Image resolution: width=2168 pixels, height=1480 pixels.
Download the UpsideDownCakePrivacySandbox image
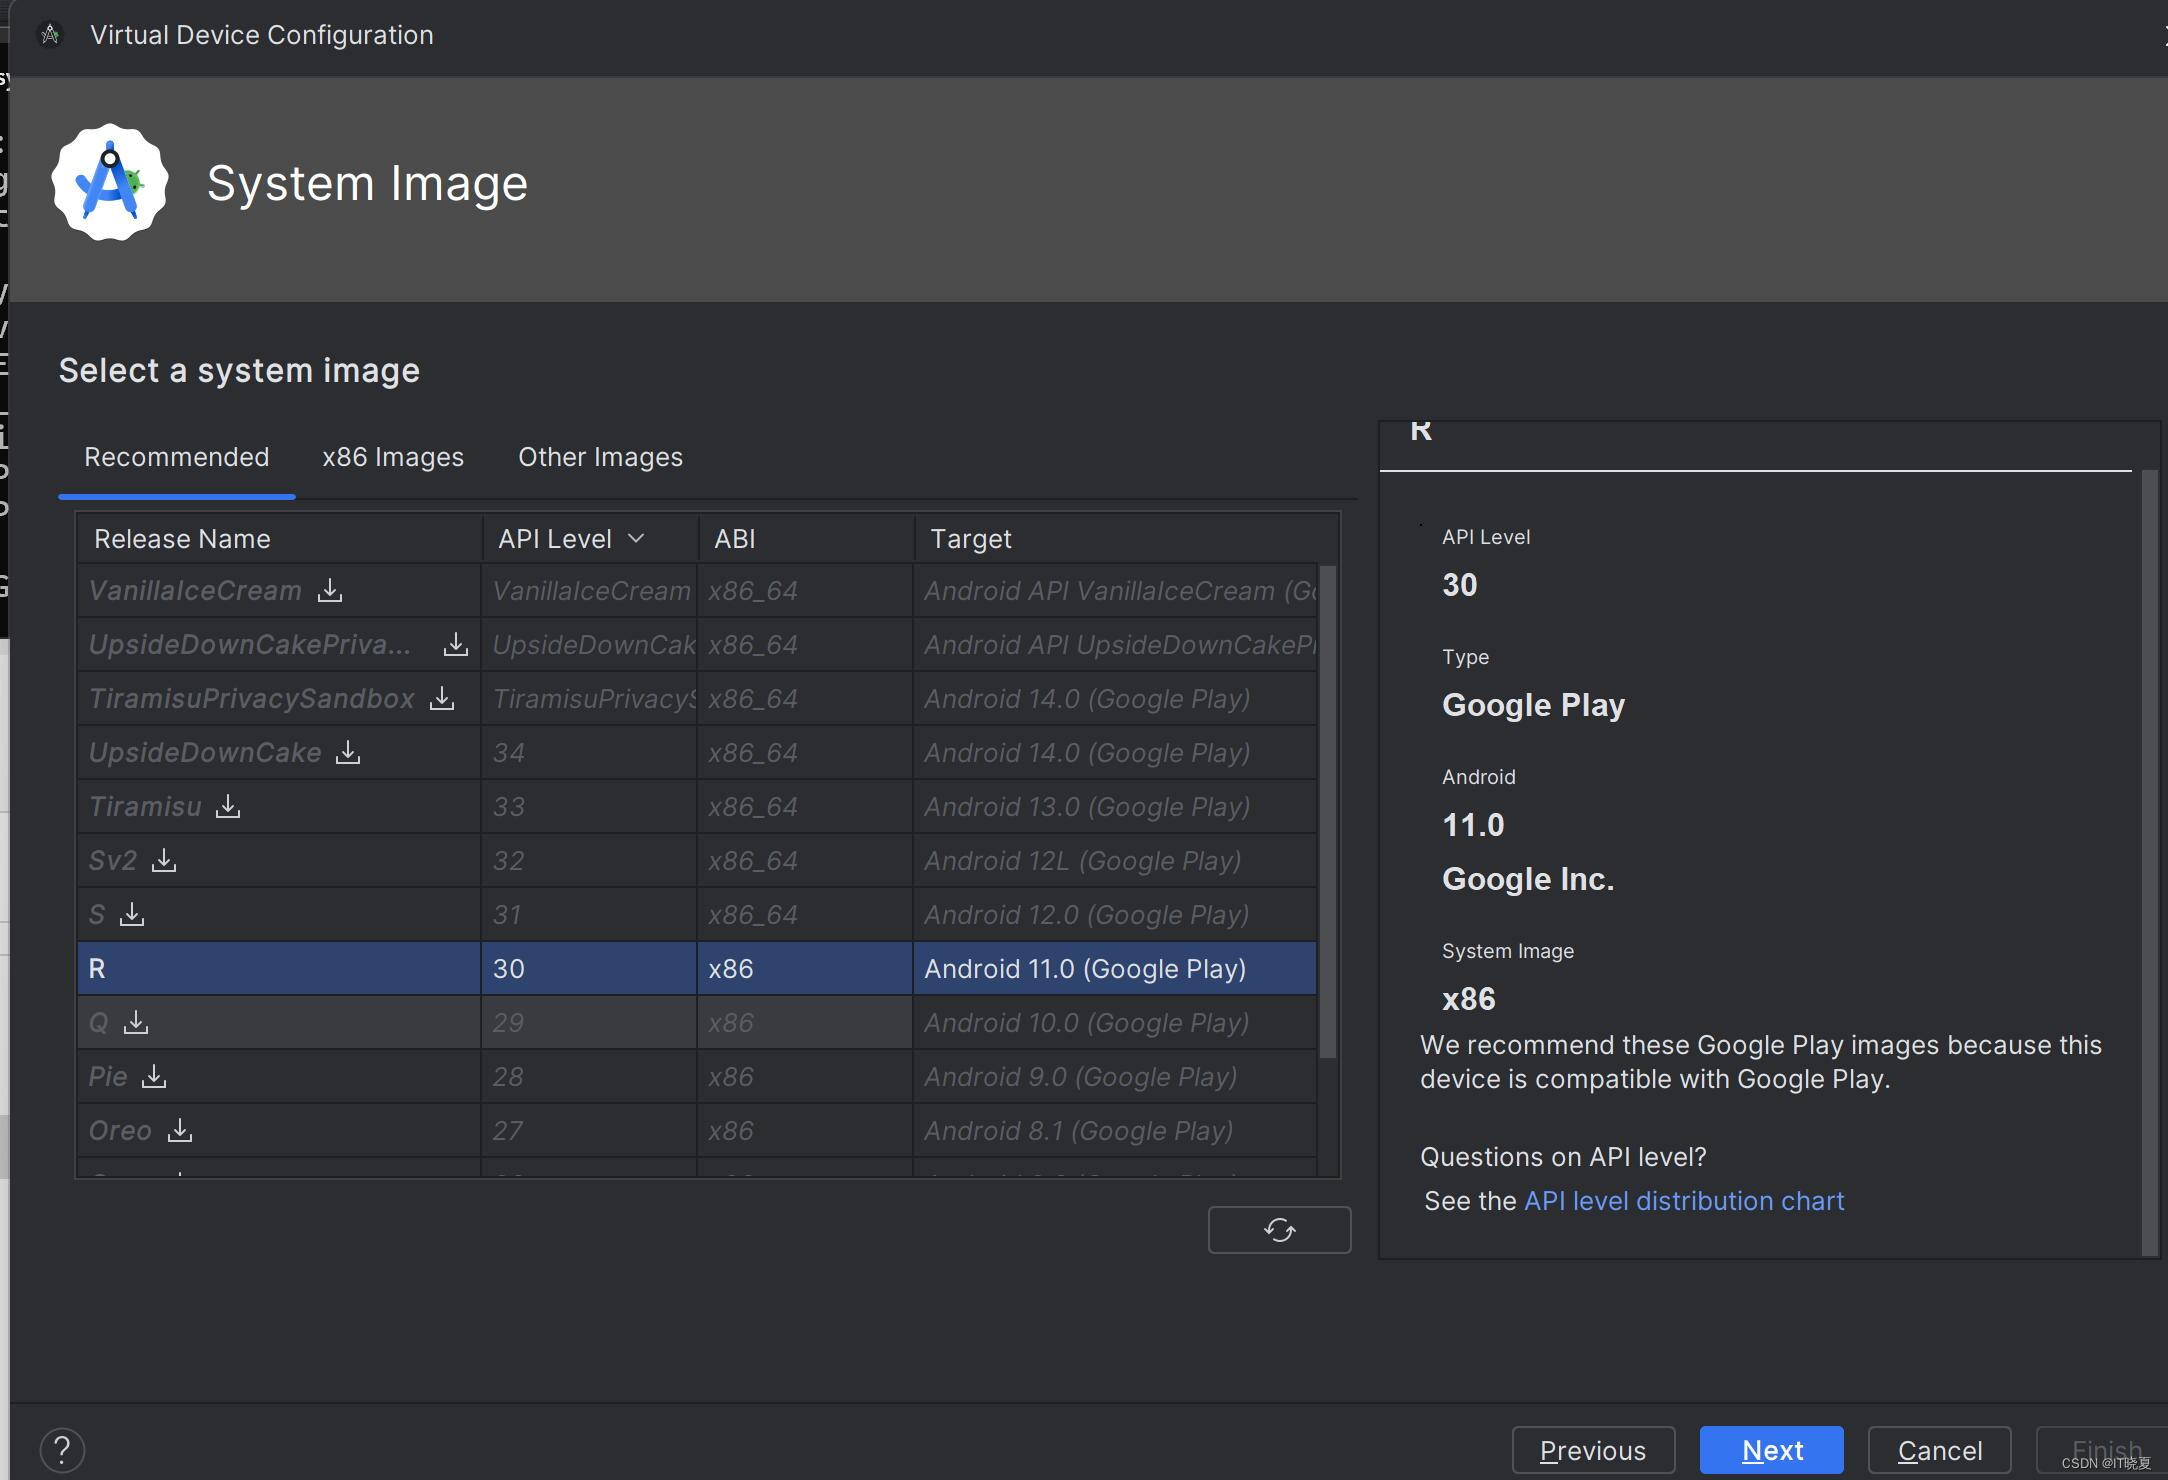(x=456, y=645)
